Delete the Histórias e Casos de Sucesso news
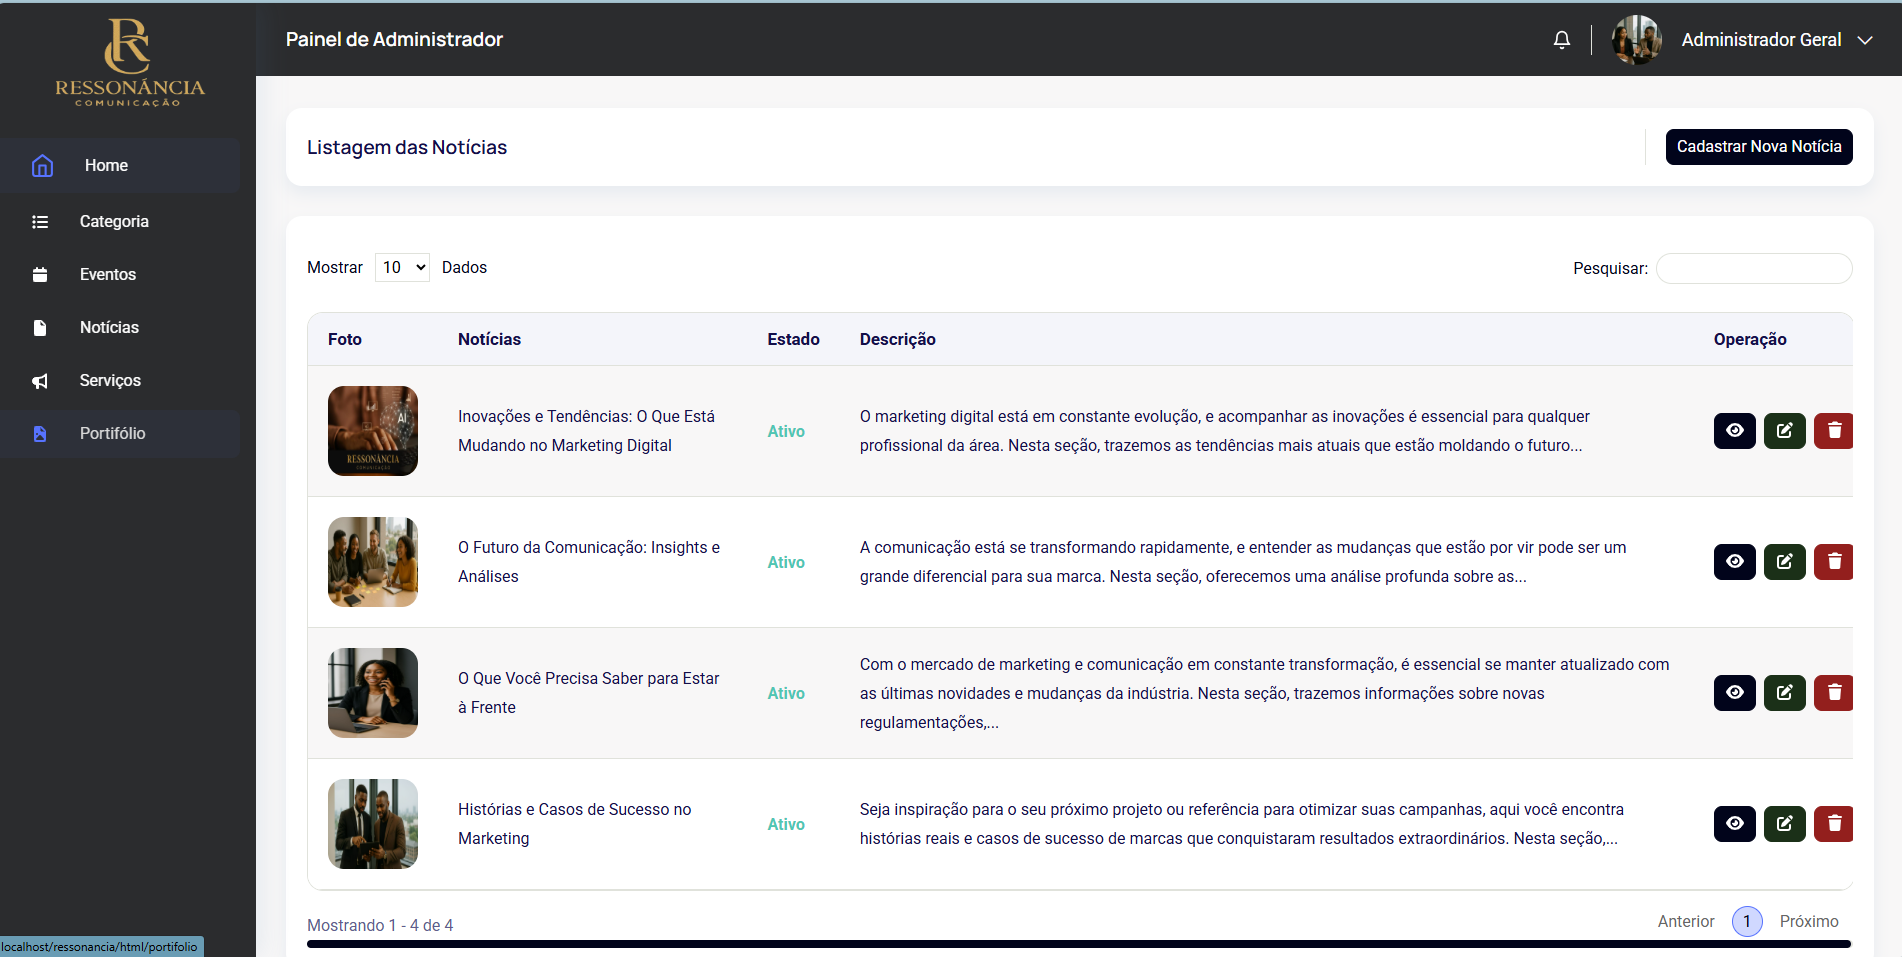The image size is (1902, 957). (1834, 824)
